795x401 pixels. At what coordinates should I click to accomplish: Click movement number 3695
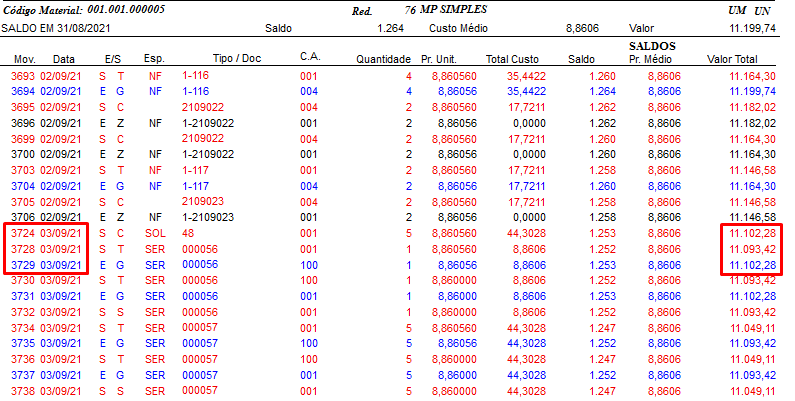pyautogui.click(x=23, y=107)
